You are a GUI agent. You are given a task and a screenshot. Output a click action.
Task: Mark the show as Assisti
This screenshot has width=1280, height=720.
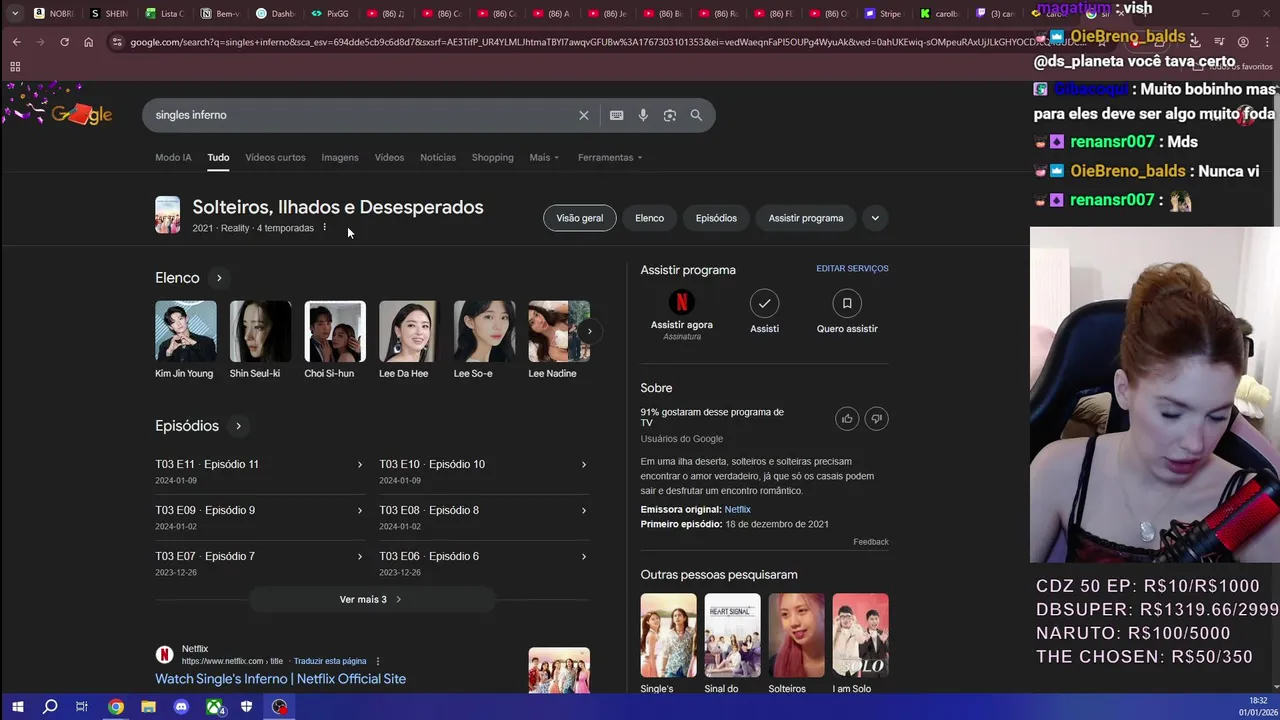click(764, 303)
